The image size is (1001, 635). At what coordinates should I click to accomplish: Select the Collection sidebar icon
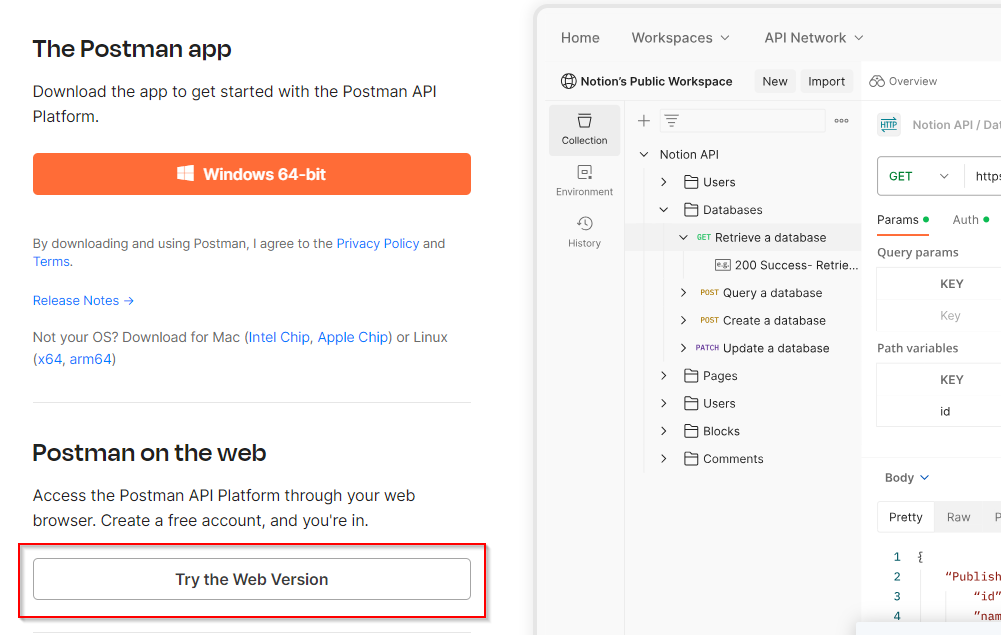tap(584, 130)
